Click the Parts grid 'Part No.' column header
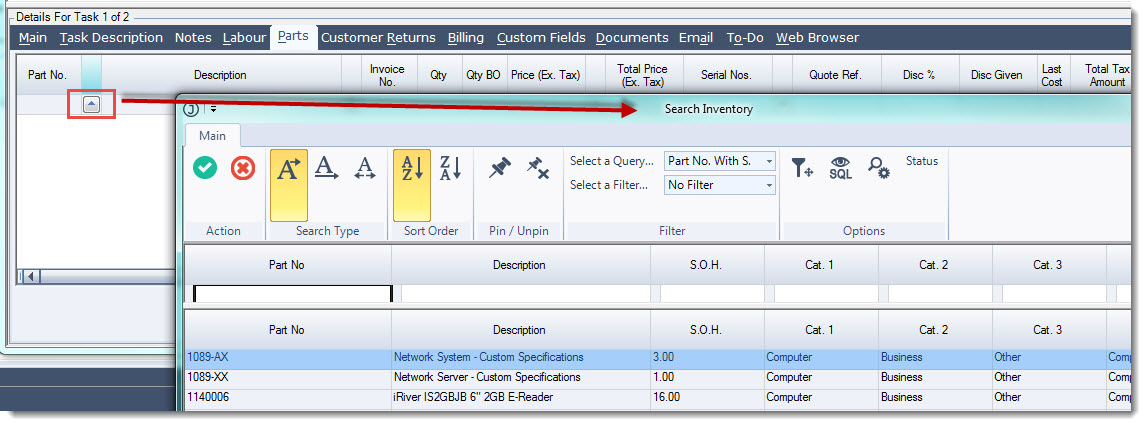The image size is (1146, 426). tap(48, 75)
